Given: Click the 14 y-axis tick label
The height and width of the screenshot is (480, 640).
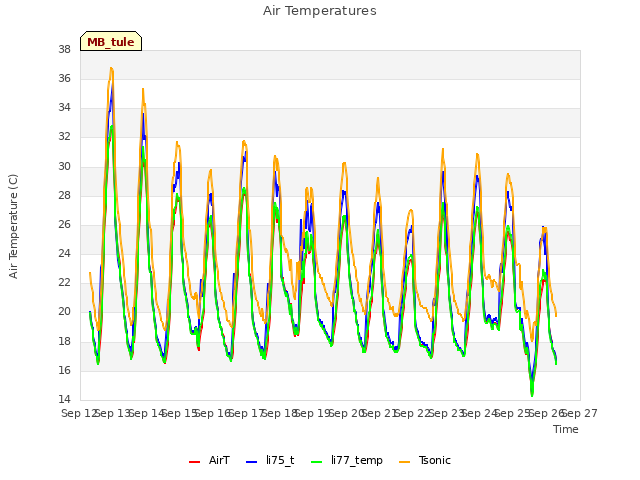Looking at the screenshot, I should click(64, 400).
